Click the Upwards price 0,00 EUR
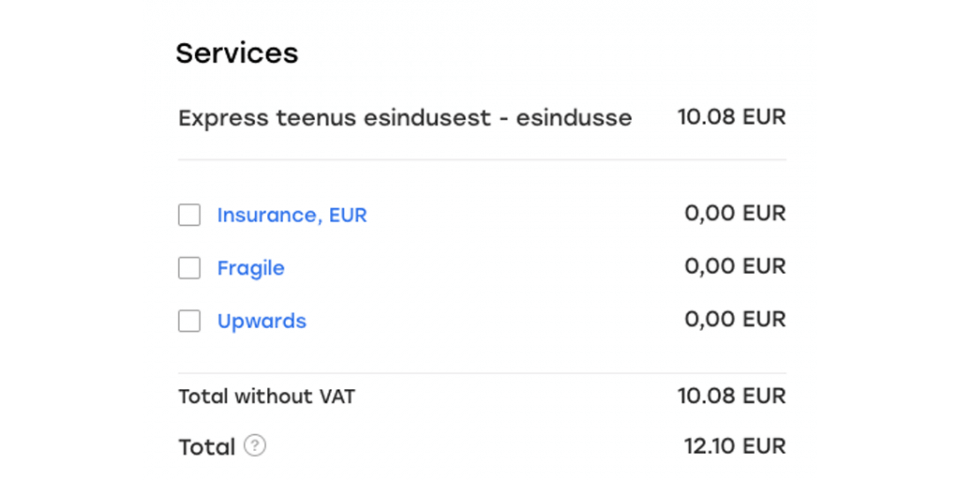 click(735, 319)
